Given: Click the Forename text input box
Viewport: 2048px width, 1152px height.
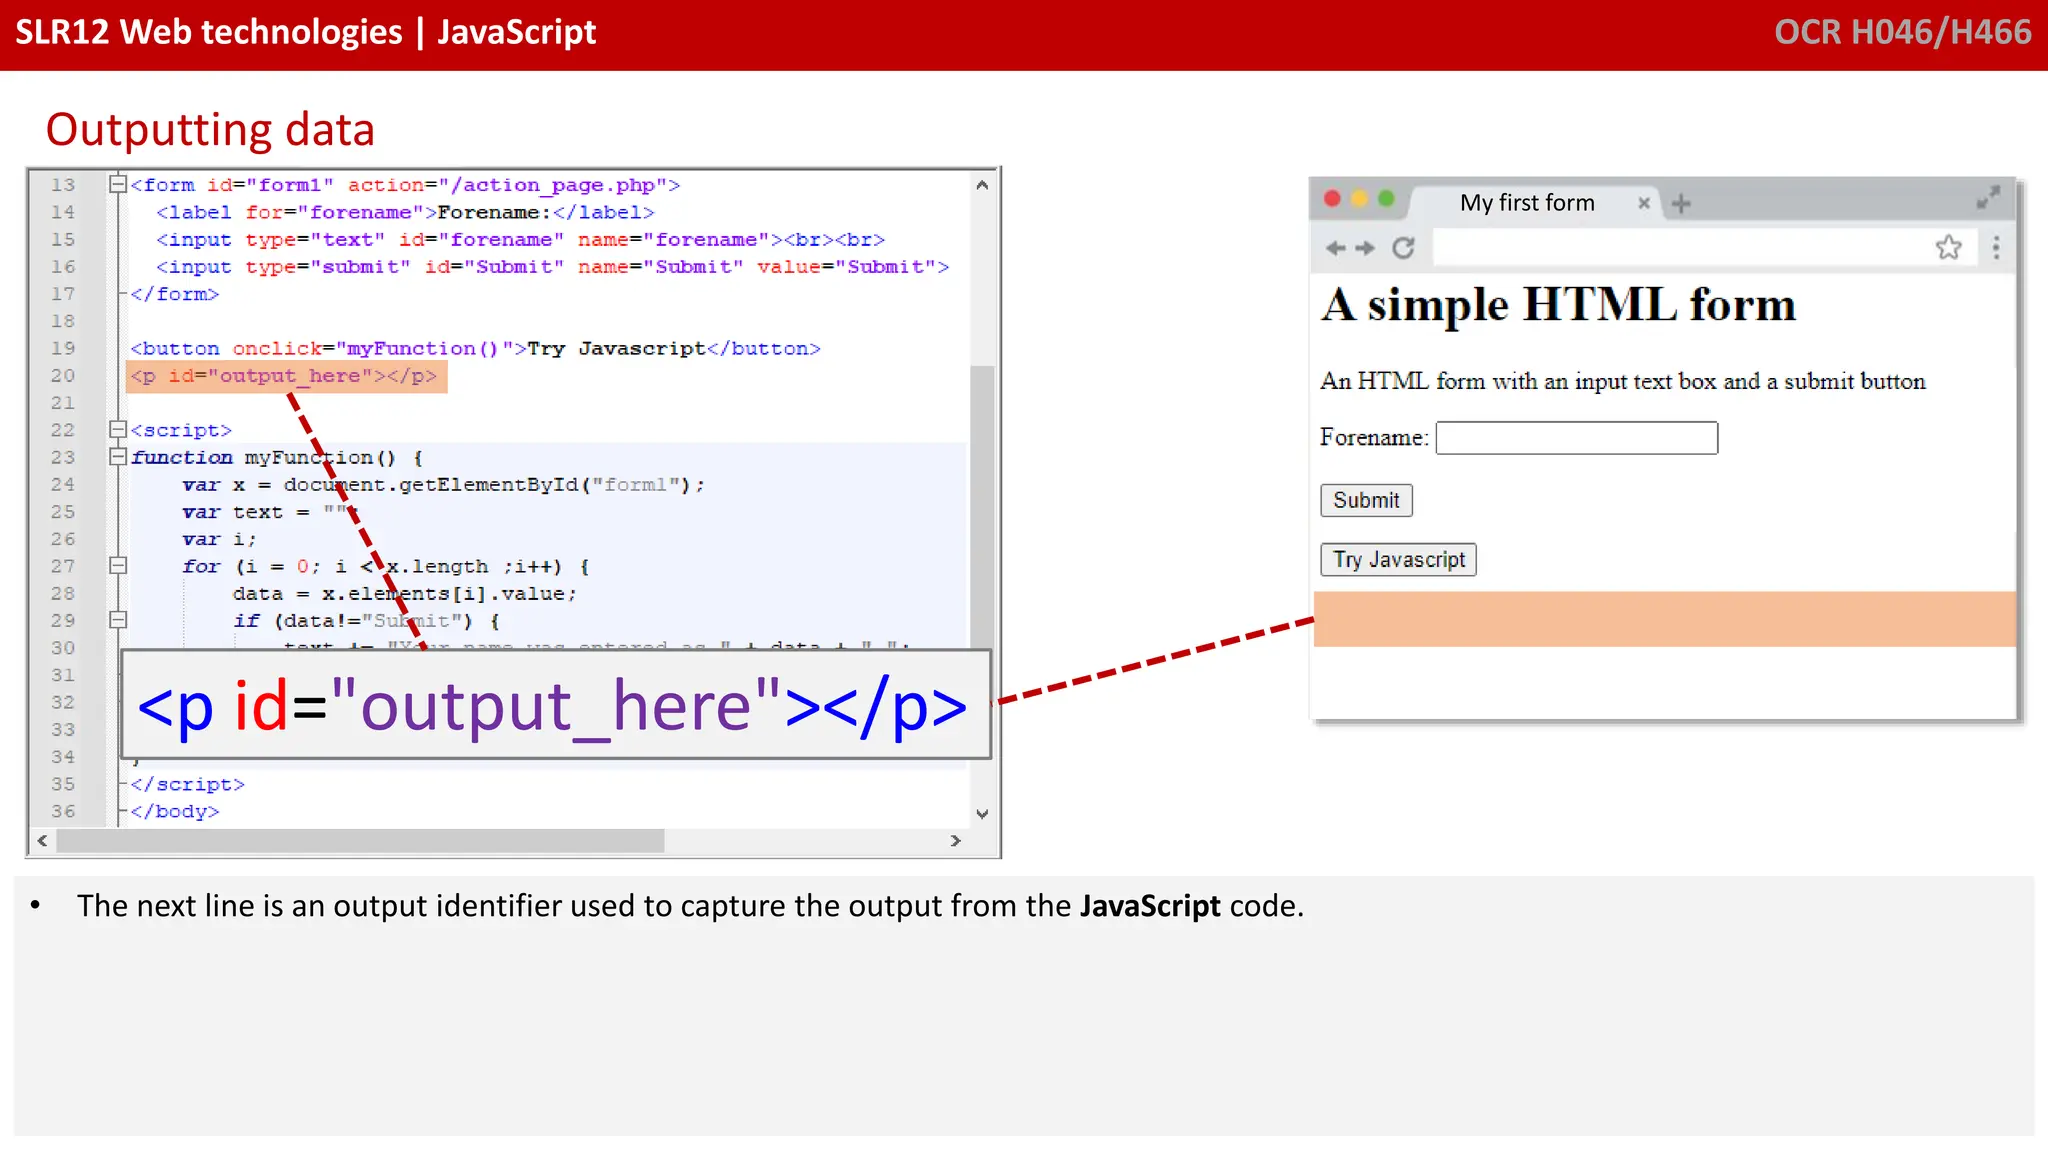Looking at the screenshot, I should (x=1577, y=438).
